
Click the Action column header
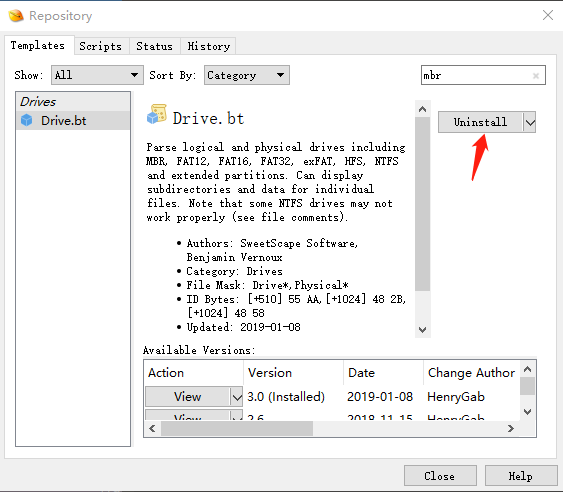tap(194, 373)
